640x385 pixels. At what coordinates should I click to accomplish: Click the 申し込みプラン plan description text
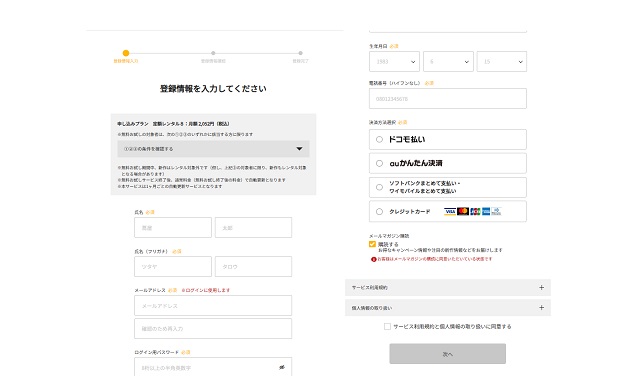click(x=173, y=124)
